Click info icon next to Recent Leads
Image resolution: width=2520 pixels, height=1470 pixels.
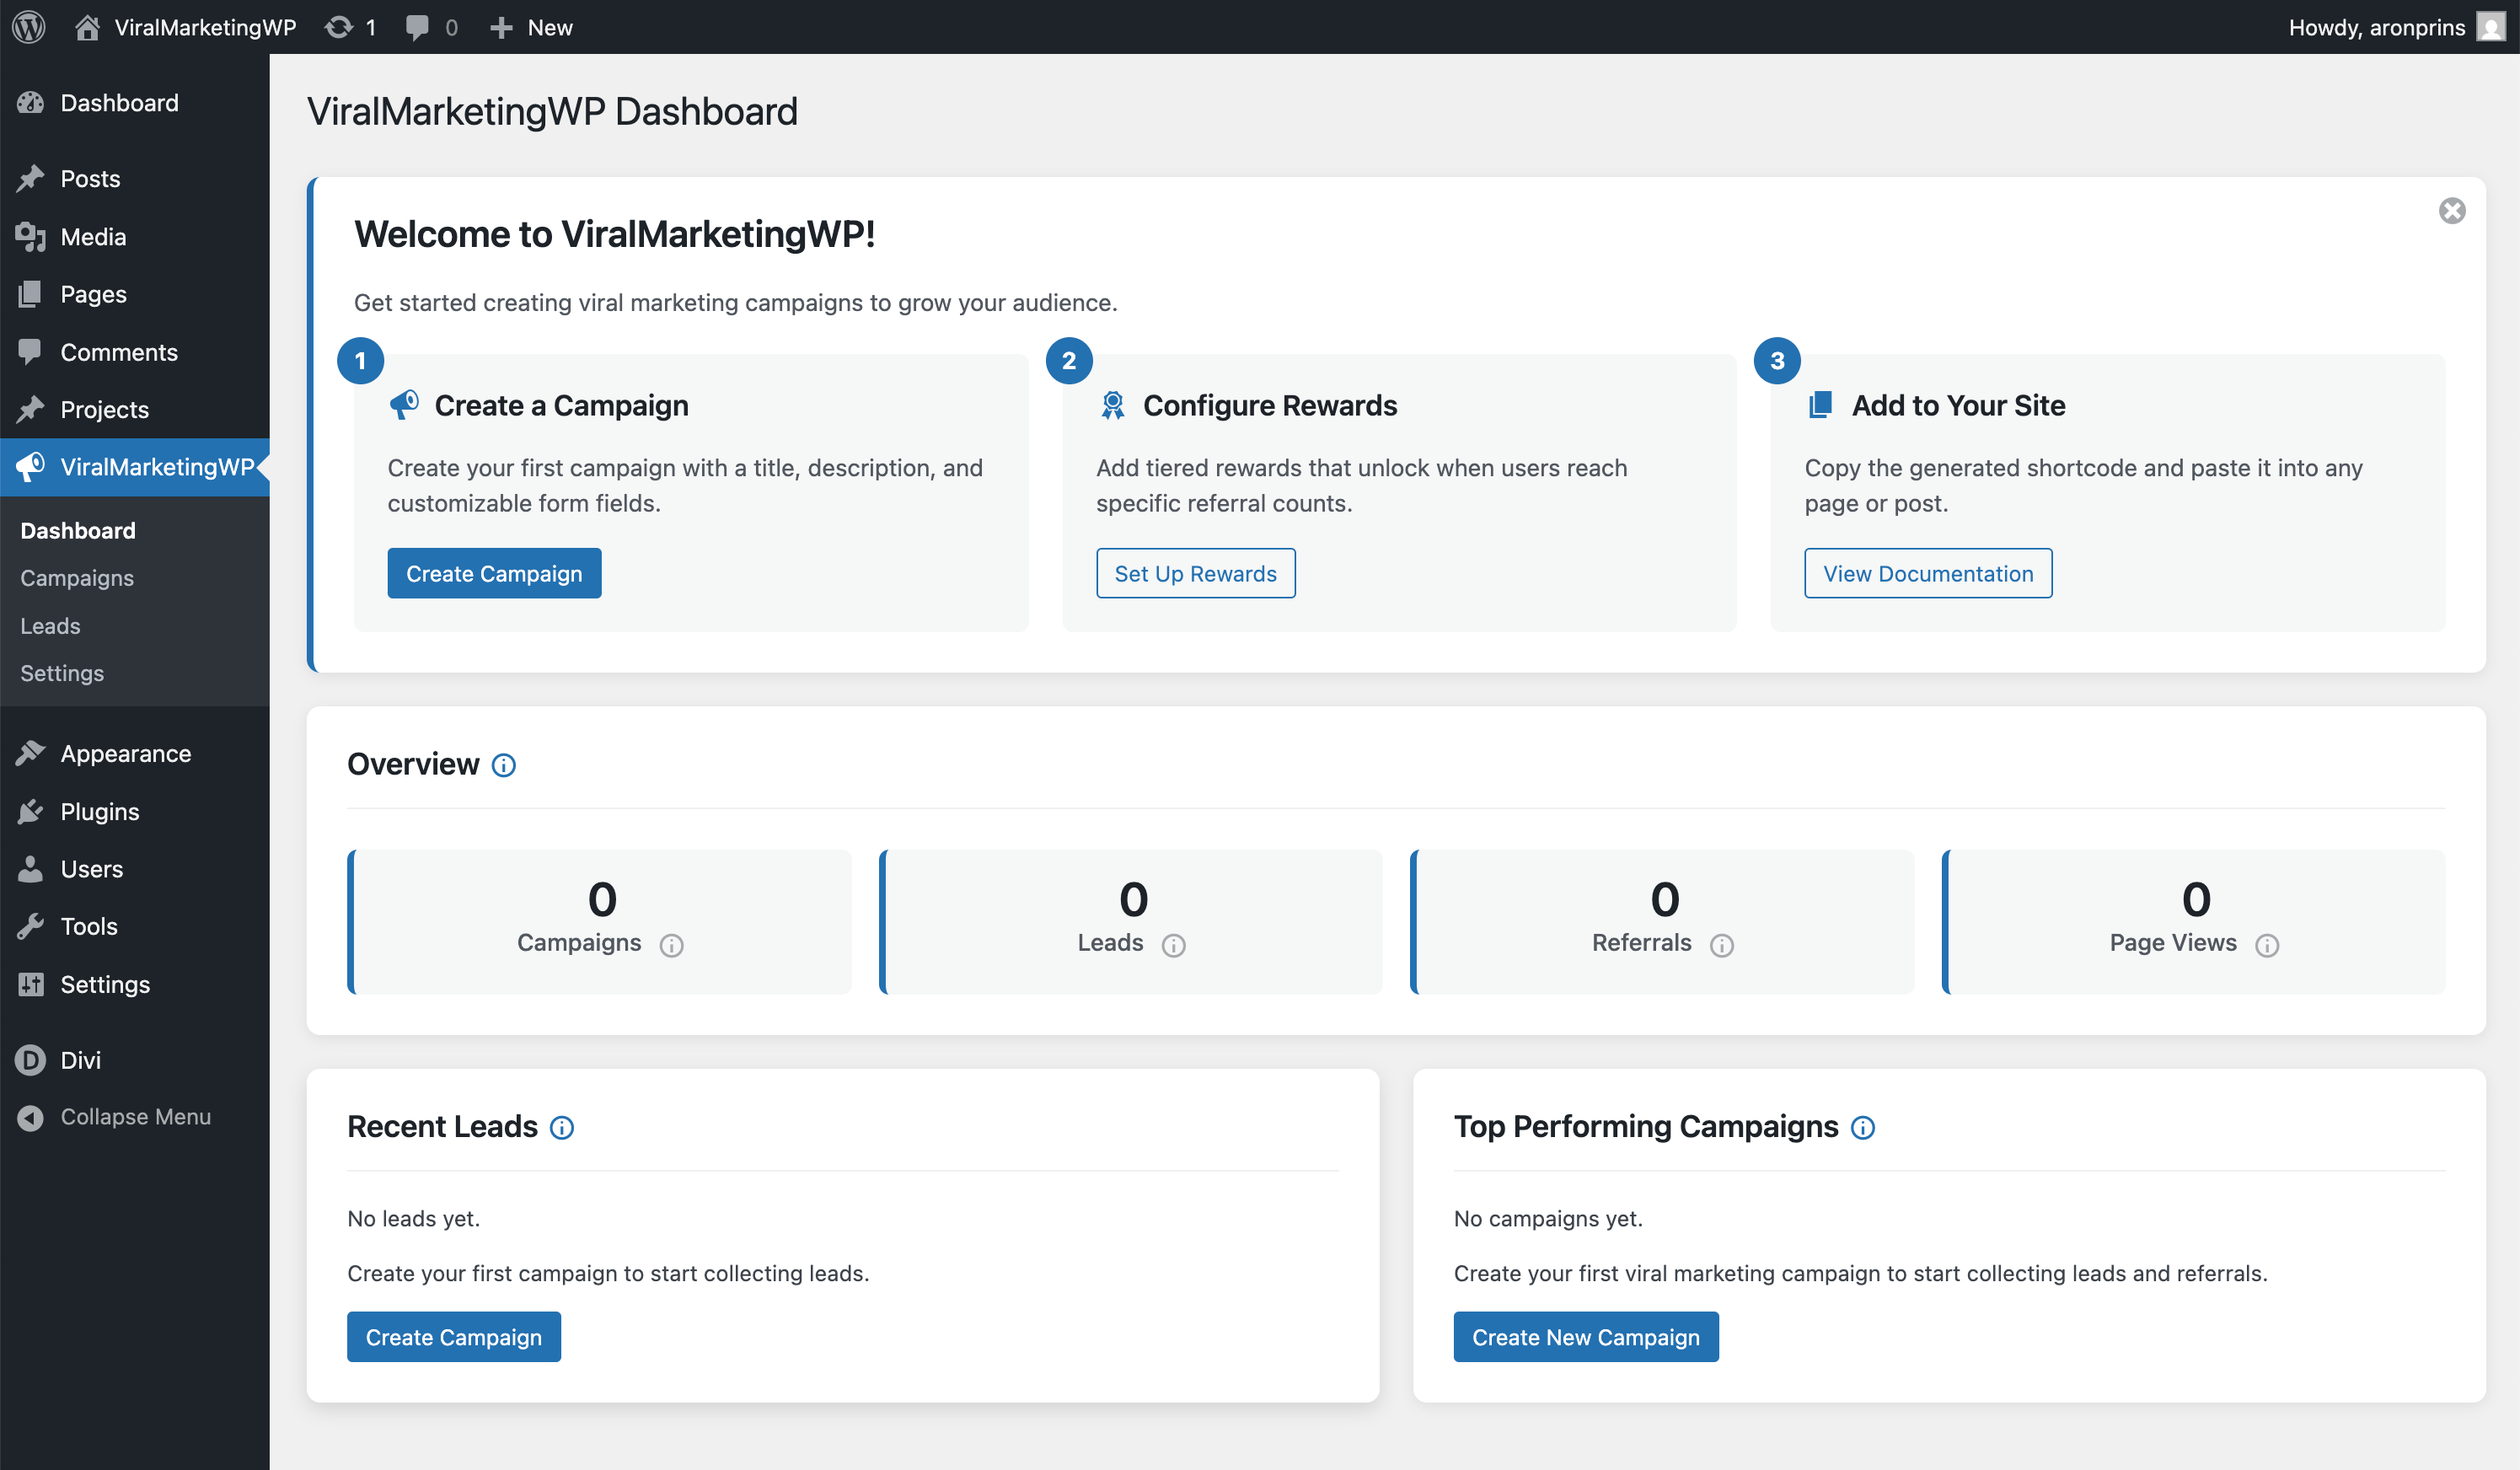click(562, 1128)
